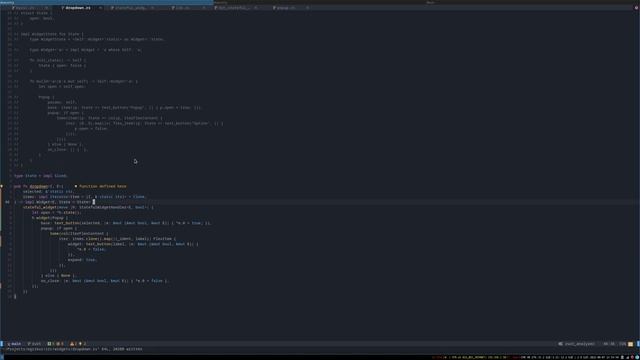Click the "impl WidgetState for State" line
This screenshot has width=640, height=360.
point(52,34)
